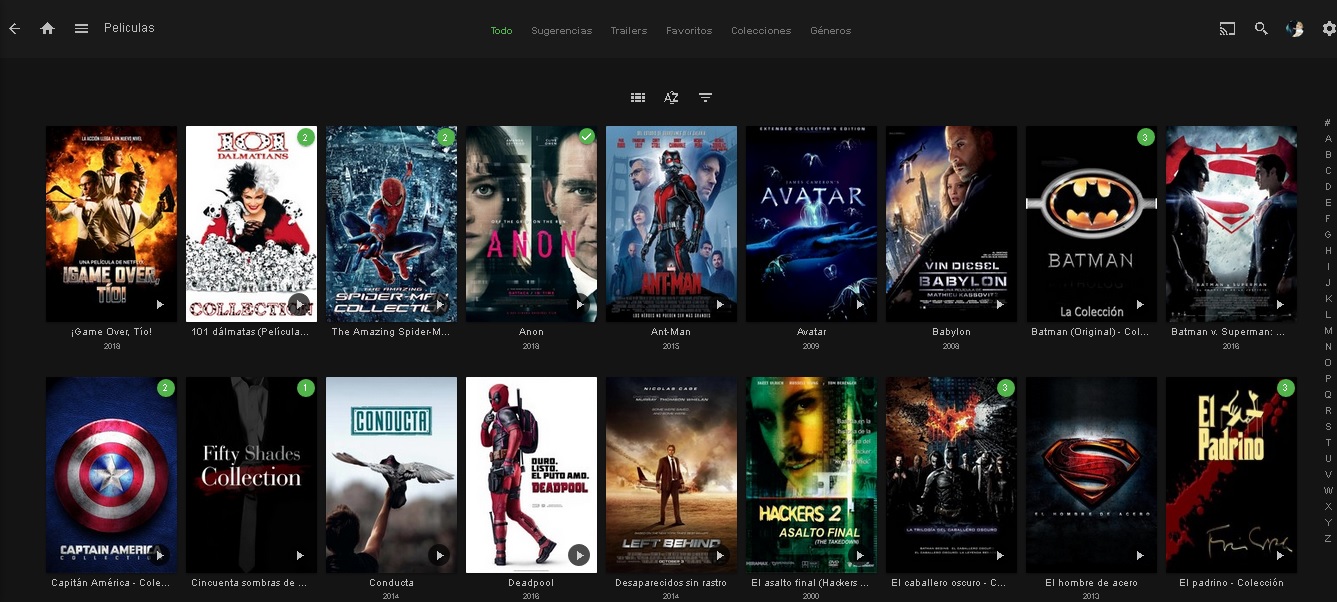The height and width of the screenshot is (602, 1337).
Task: Open the search magnifier icon
Action: point(1261,29)
